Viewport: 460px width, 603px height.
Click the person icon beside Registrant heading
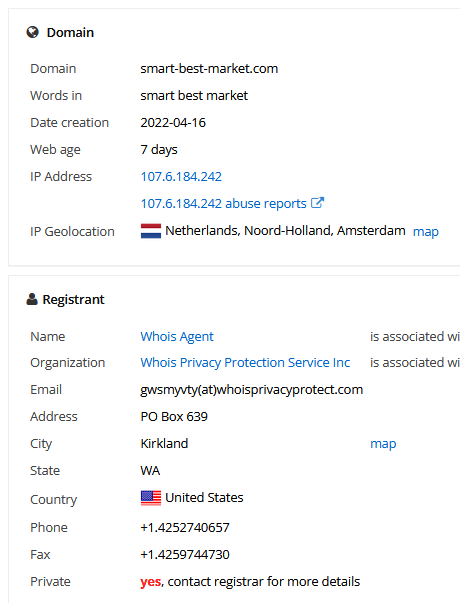(32, 299)
